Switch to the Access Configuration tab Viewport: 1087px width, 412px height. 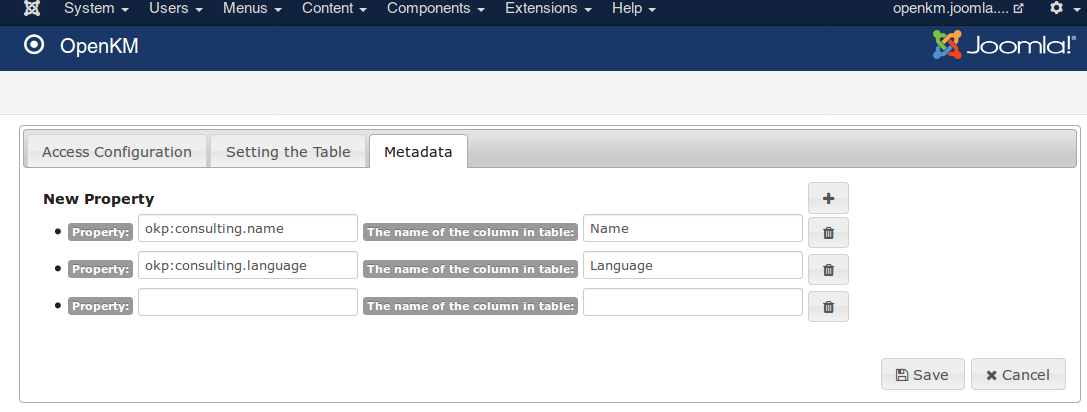coord(116,151)
